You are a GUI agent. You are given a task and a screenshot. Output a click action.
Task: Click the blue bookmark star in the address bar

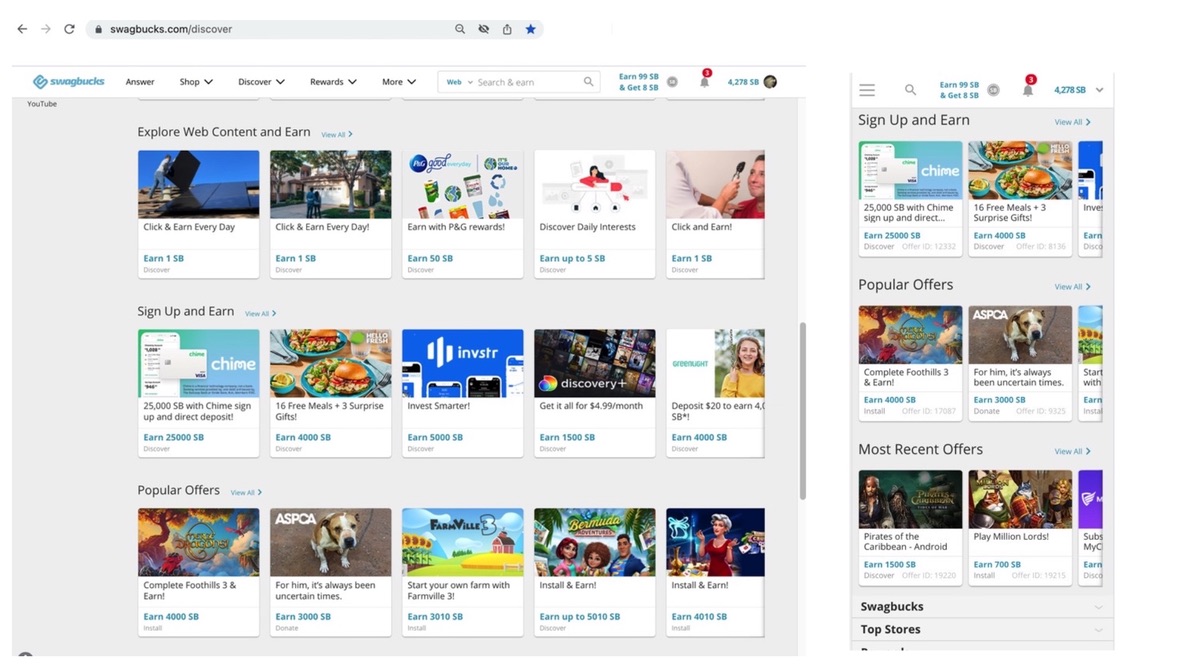click(531, 29)
